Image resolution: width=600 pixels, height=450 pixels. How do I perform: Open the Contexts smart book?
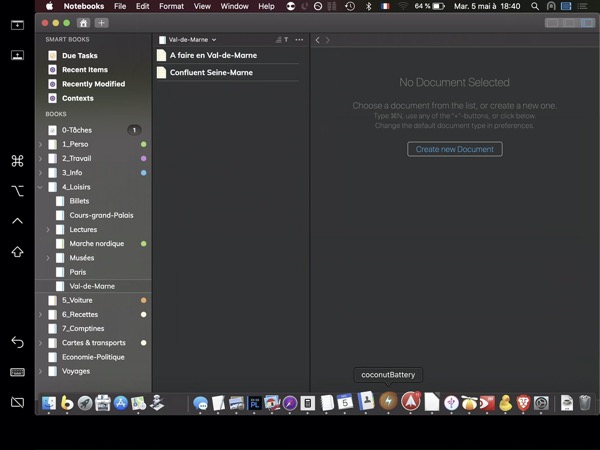click(77, 98)
